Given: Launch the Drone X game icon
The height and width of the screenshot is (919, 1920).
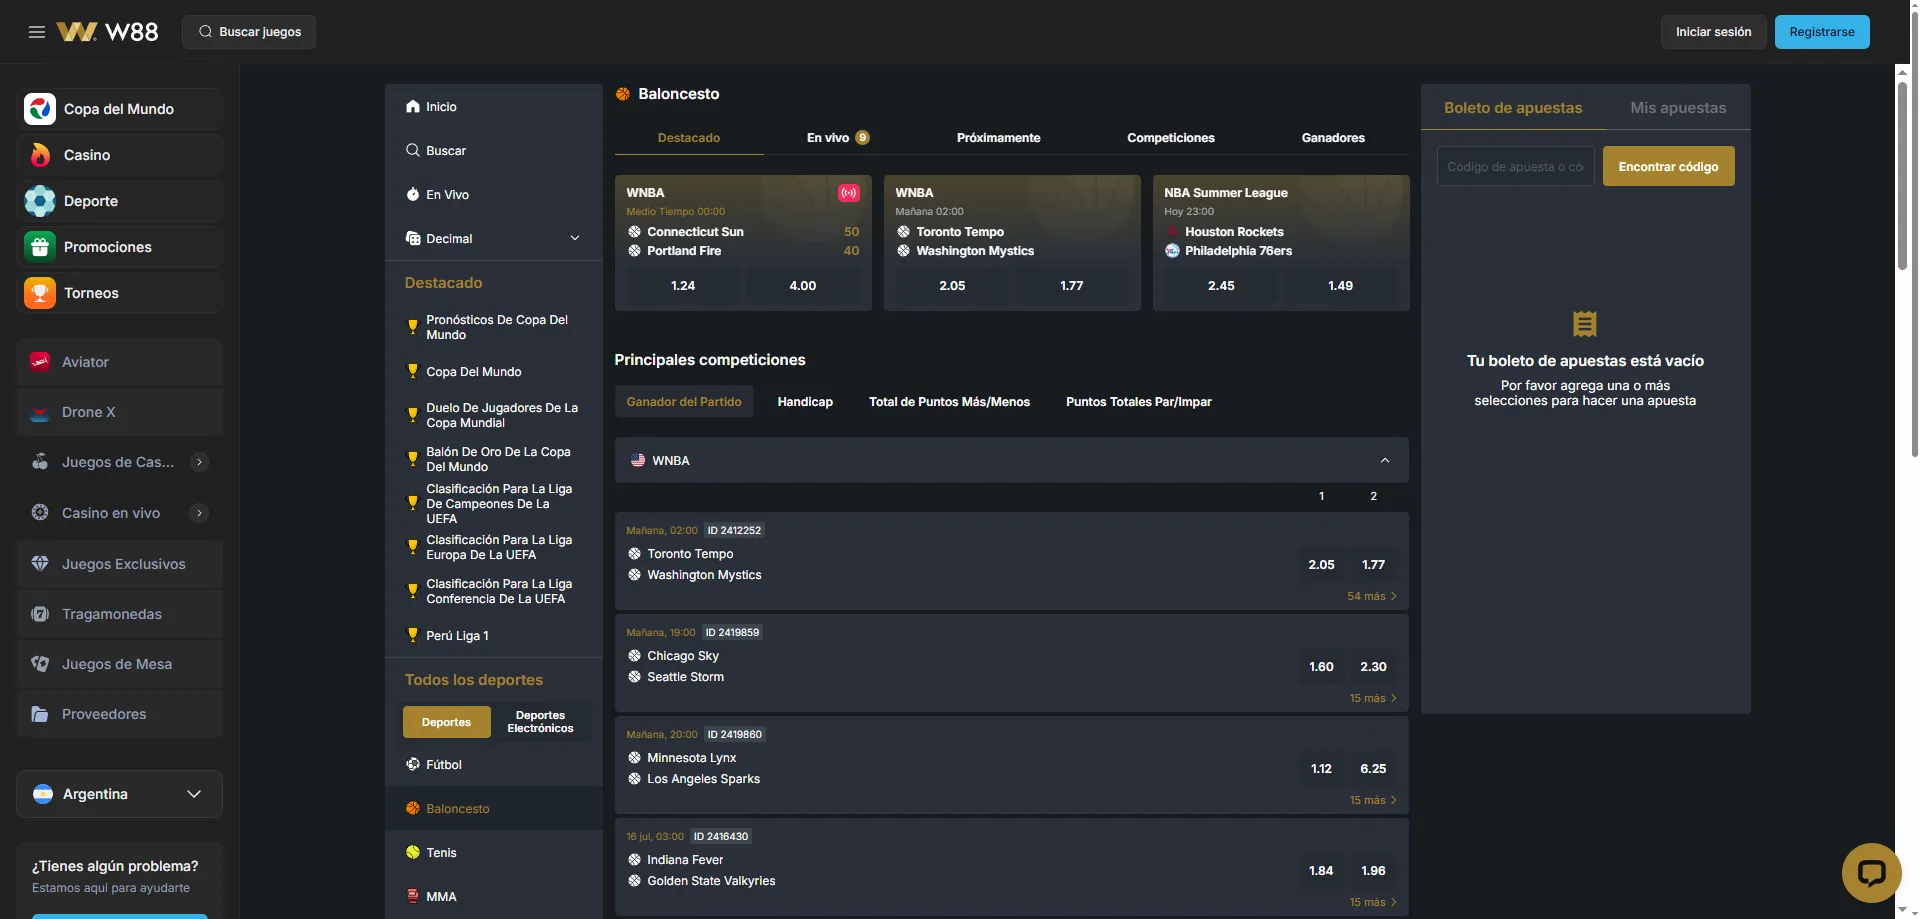Looking at the screenshot, I should (x=40, y=412).
